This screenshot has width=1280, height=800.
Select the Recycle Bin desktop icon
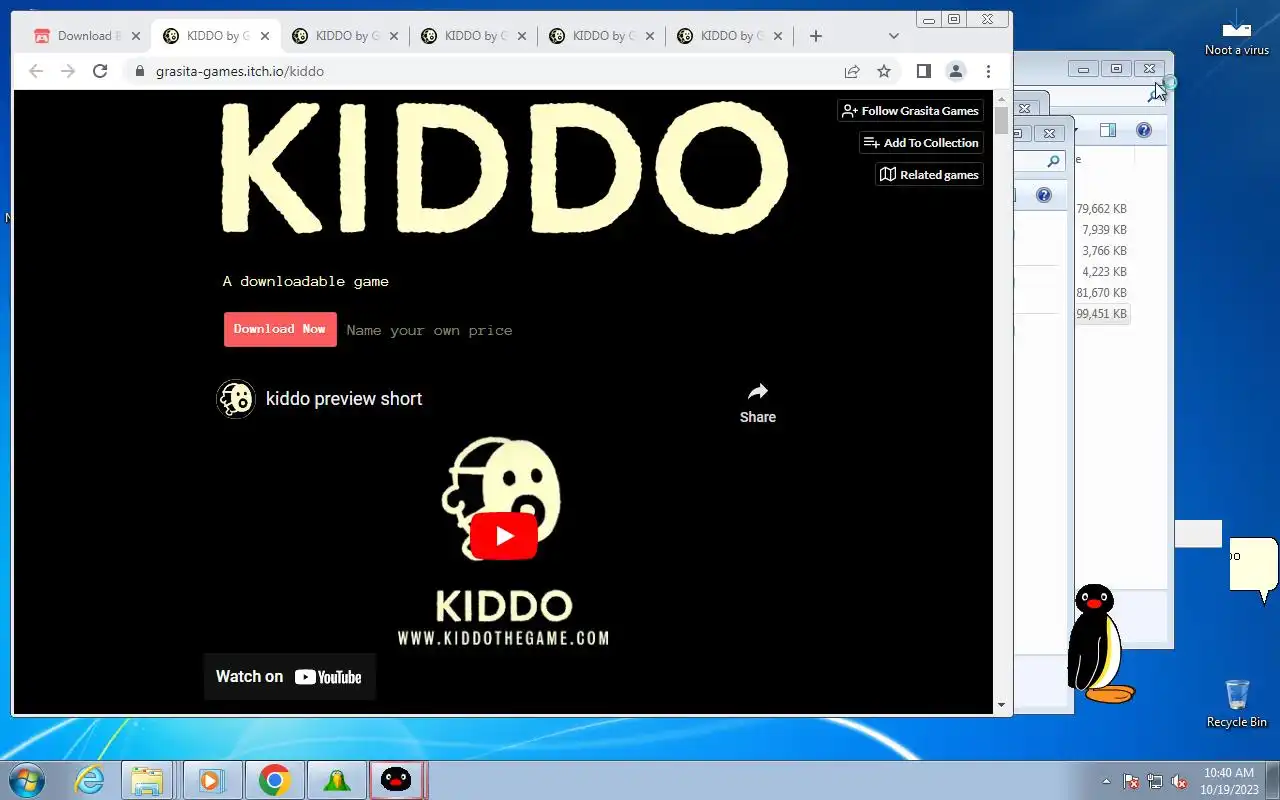[x=1237, y=703]
